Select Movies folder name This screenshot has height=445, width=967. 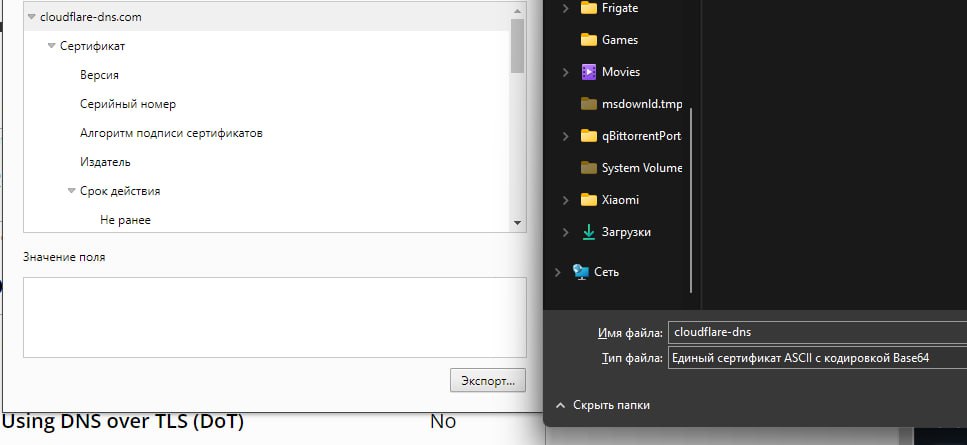[621, 72]
